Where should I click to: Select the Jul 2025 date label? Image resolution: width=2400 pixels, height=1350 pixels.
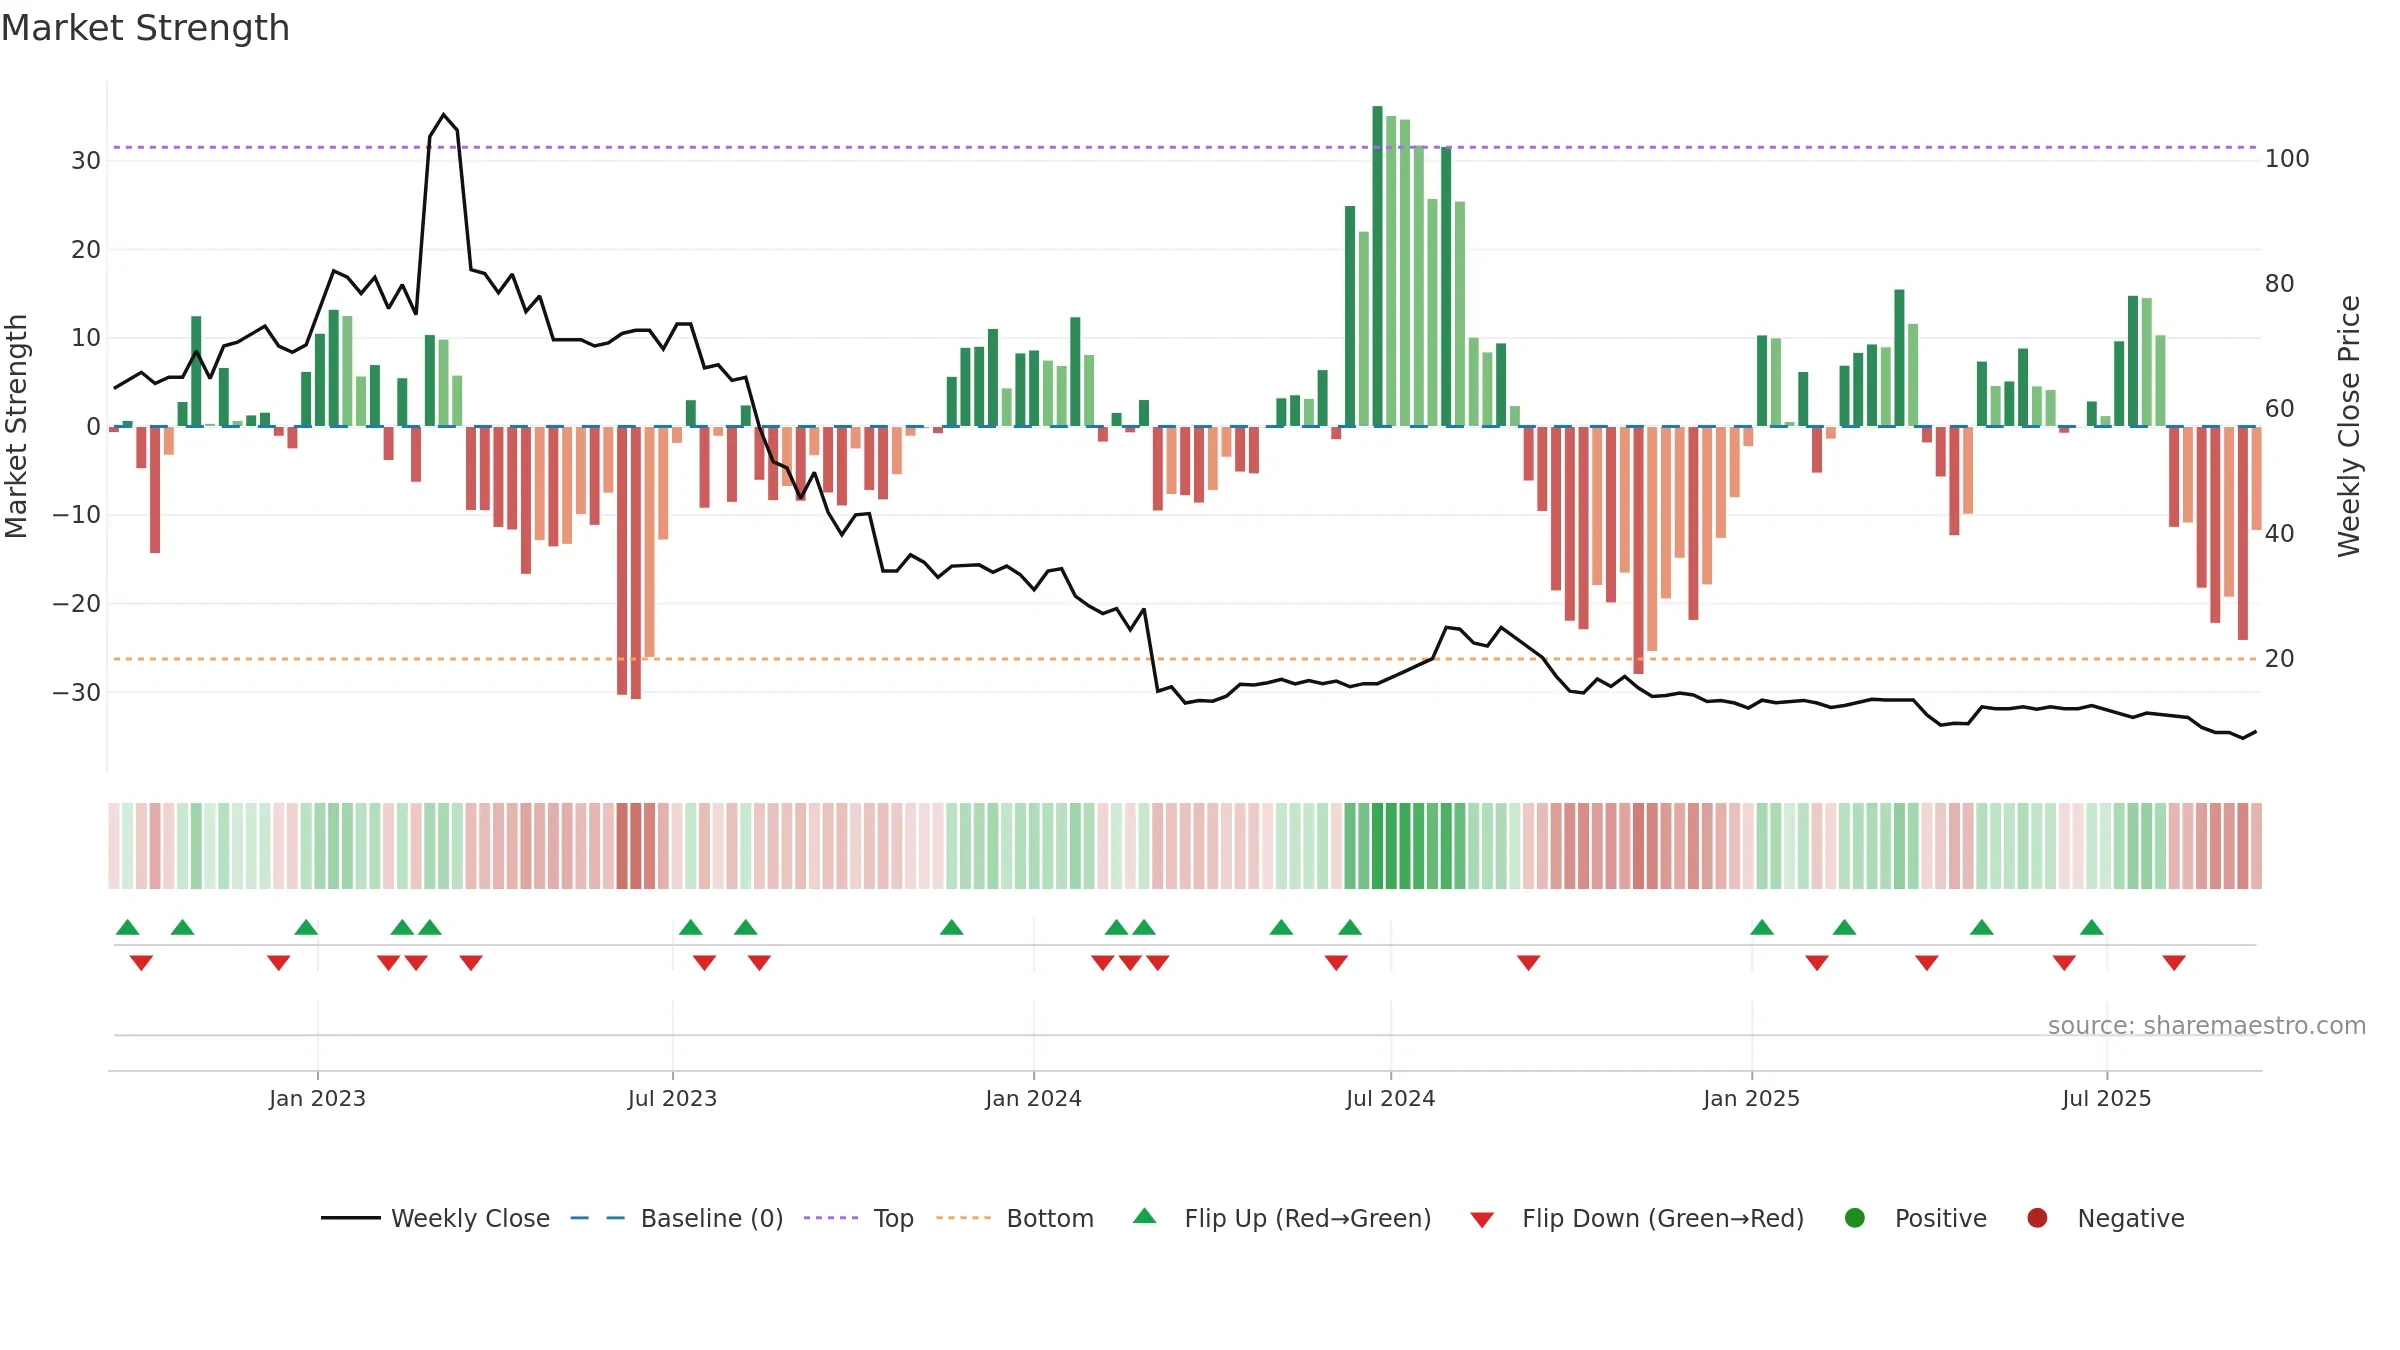click(x=2106, y=1099)
